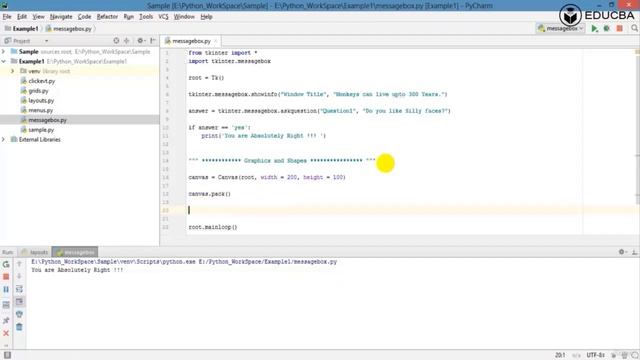
Task: Collapse all icon in Project panel
Action: click(x=127, y=41)
